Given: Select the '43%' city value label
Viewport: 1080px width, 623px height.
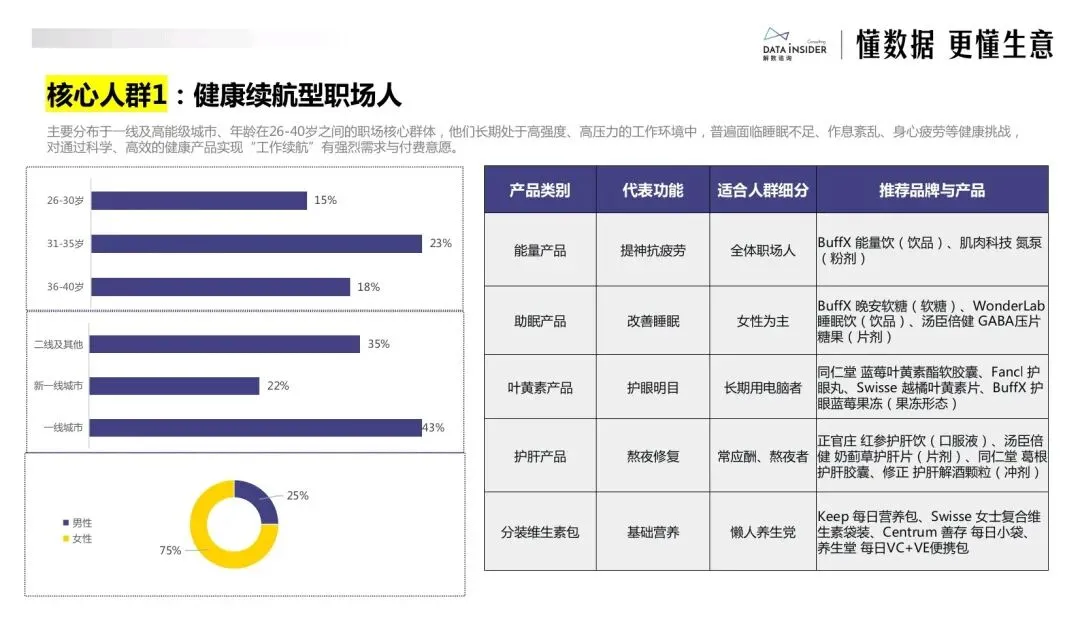Looking at the screenshot, I should [433, 427].
